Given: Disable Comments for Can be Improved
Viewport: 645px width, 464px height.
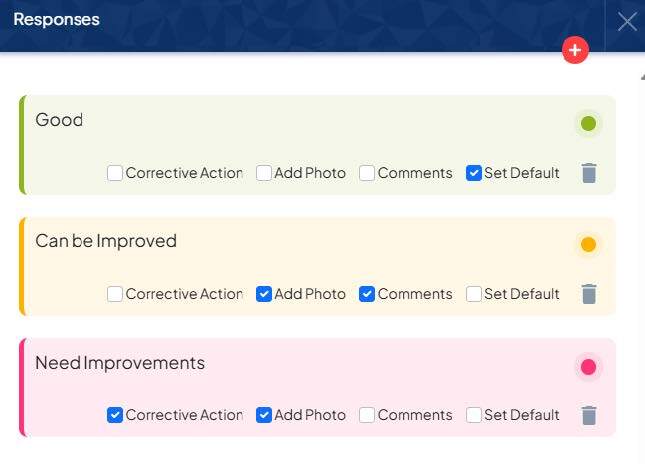Looking at the screenshot, I should (x=367, y=294).
